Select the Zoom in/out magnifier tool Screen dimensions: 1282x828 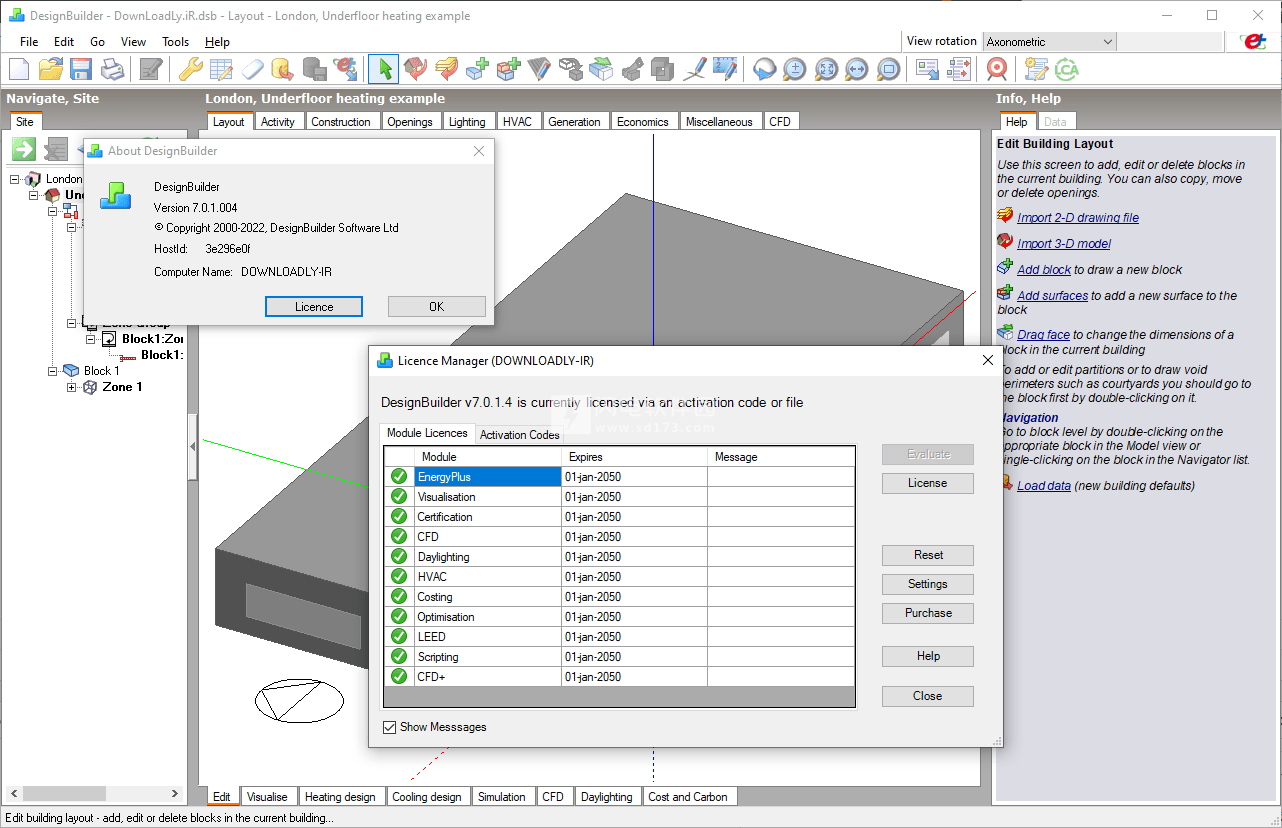click(x=793, y=68)
